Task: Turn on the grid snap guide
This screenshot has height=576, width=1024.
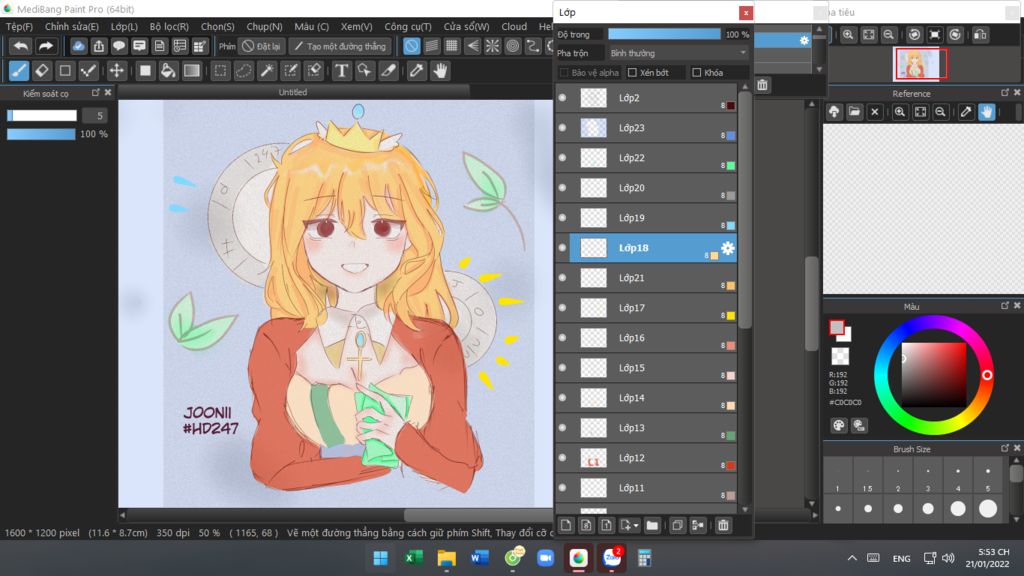Action: coord(451,46)
